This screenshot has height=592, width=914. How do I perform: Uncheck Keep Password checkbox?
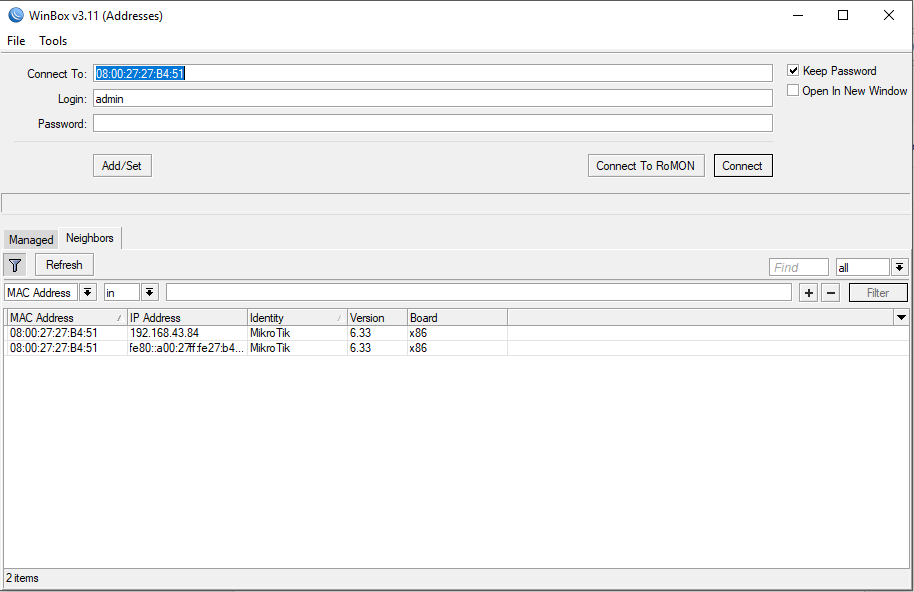click(x=793, y=71)
